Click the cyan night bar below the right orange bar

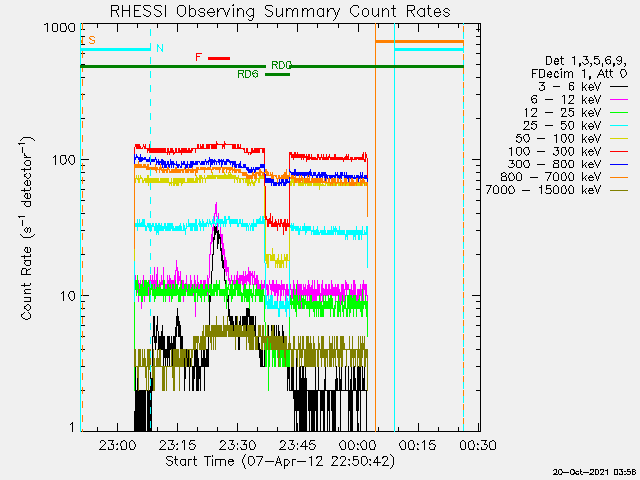(x=429, y=49)
